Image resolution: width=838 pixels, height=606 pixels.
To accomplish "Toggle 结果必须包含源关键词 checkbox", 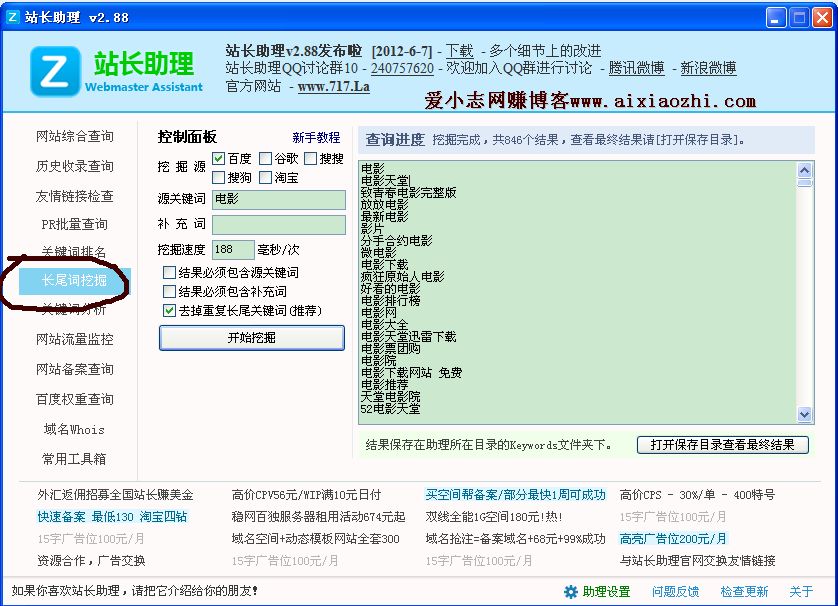I will [169, 273].
